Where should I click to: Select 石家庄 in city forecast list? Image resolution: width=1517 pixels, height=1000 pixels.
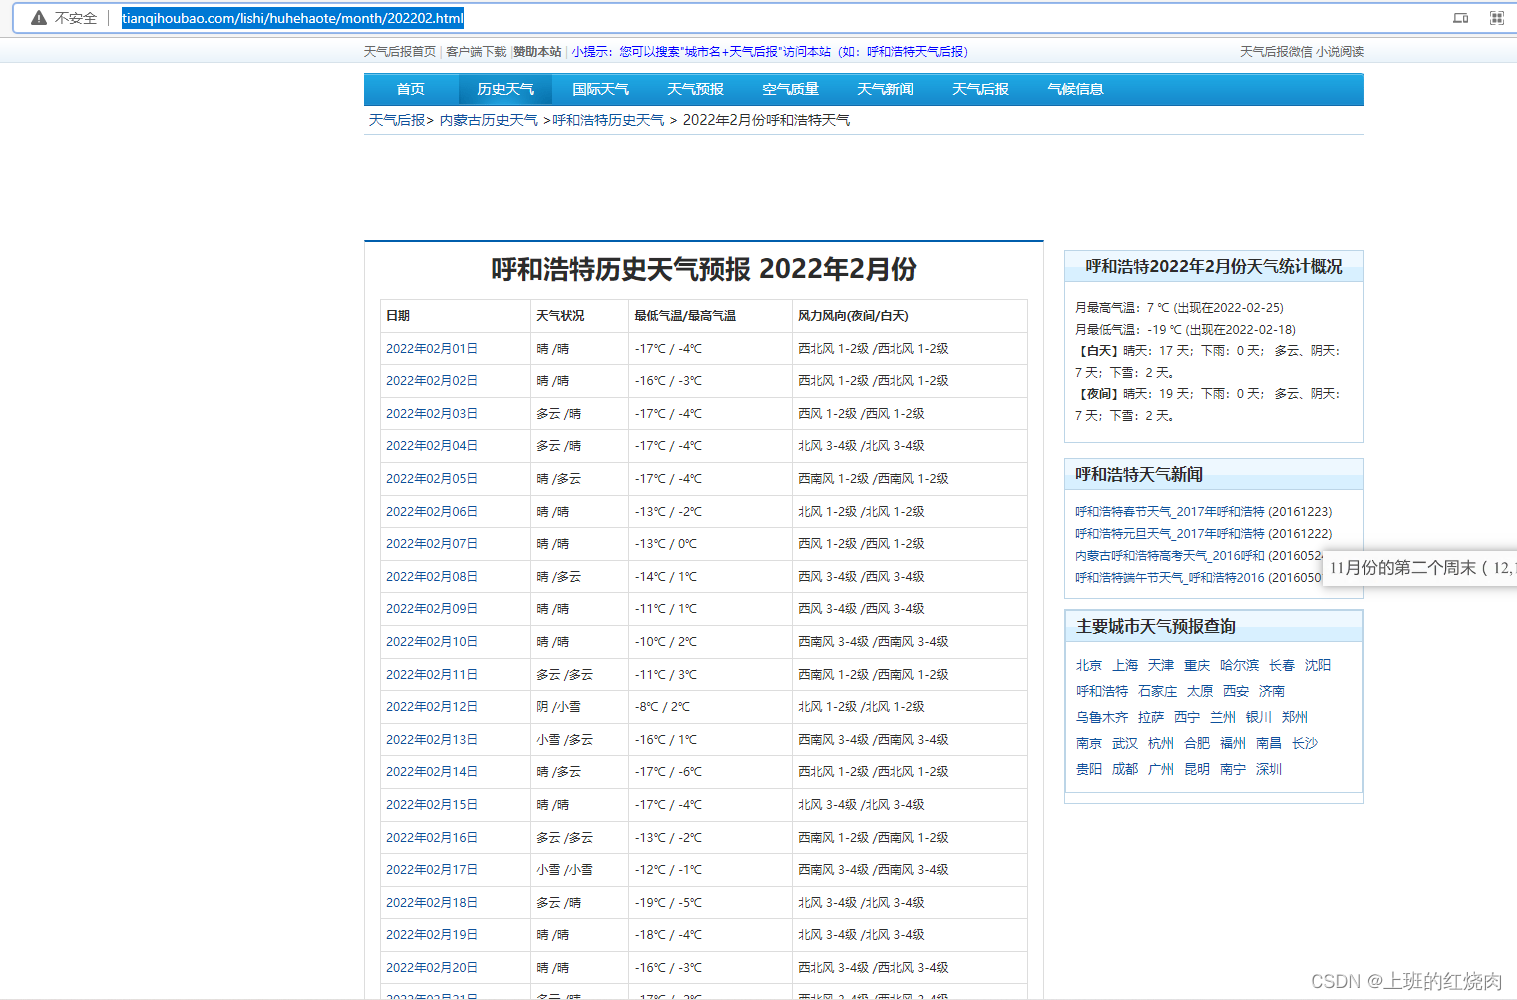[1157, 691]
